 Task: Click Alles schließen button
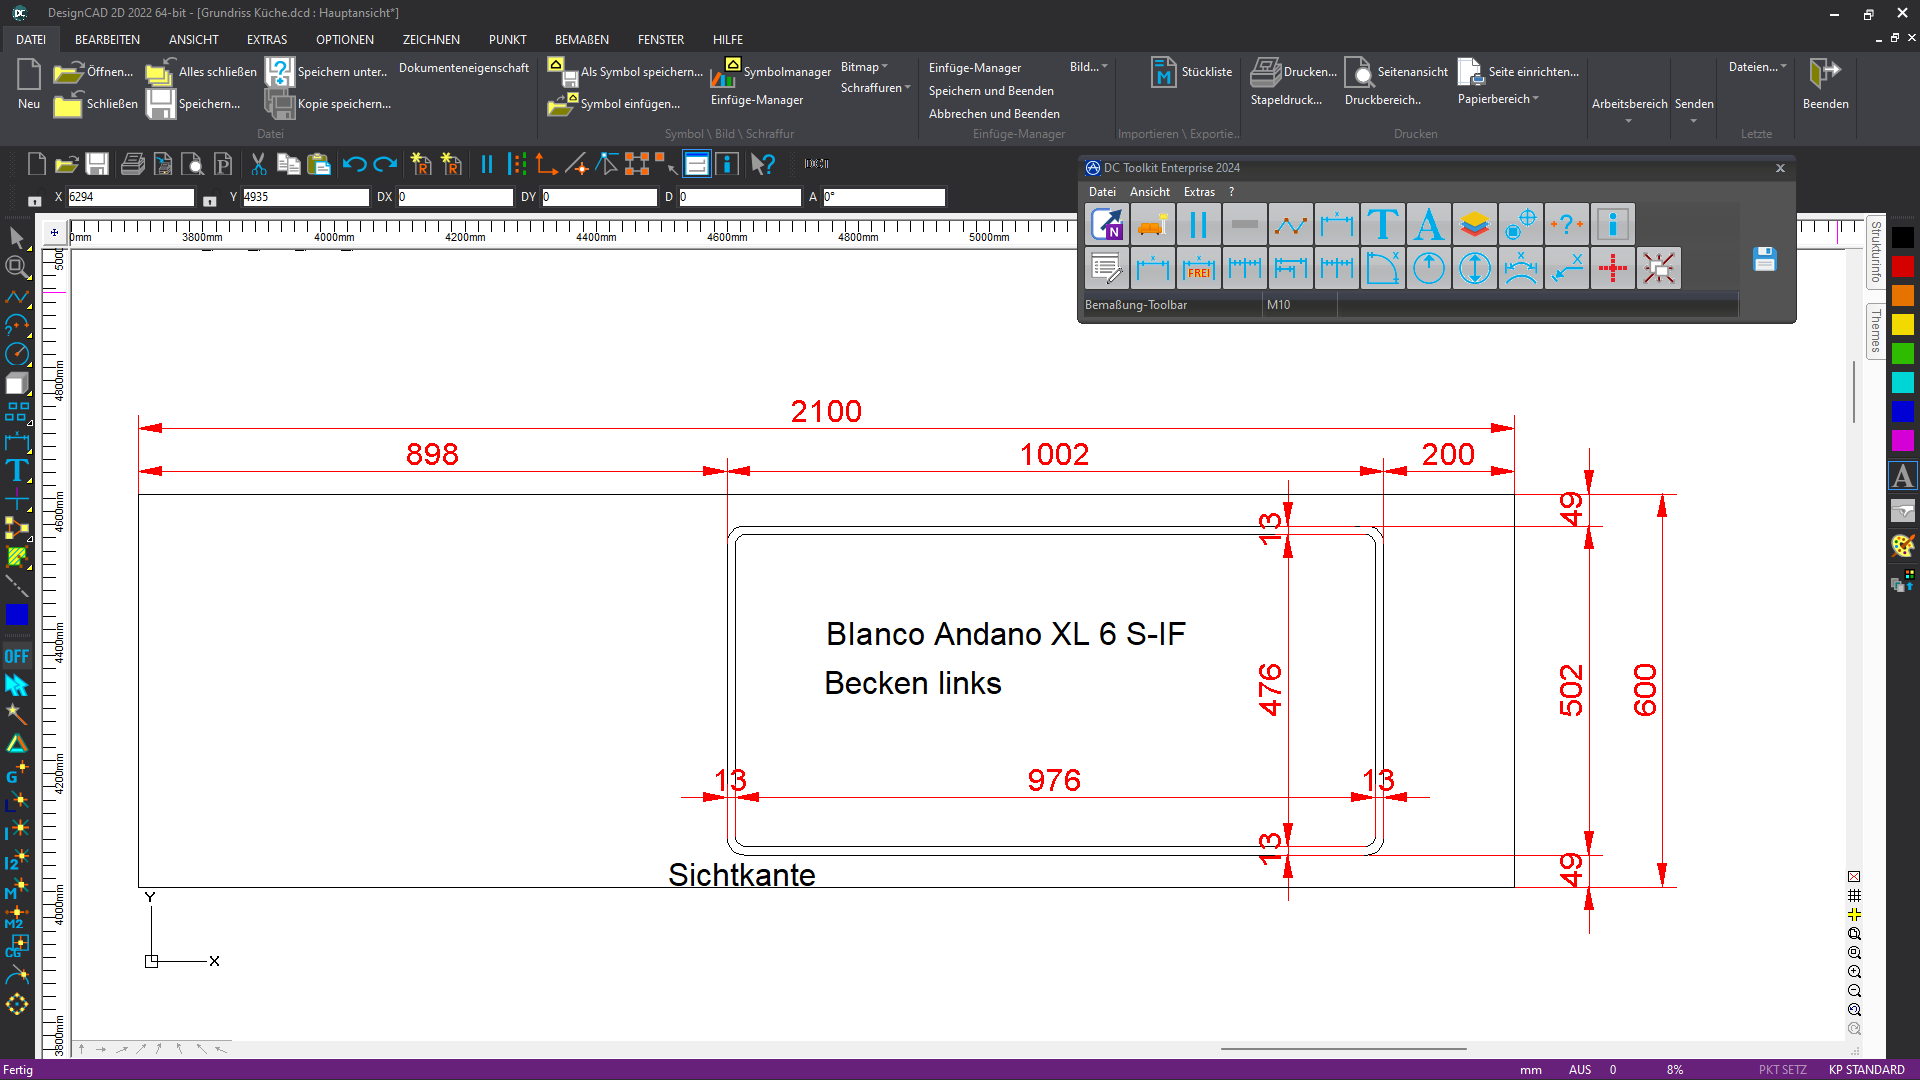(x=201, y=72)
